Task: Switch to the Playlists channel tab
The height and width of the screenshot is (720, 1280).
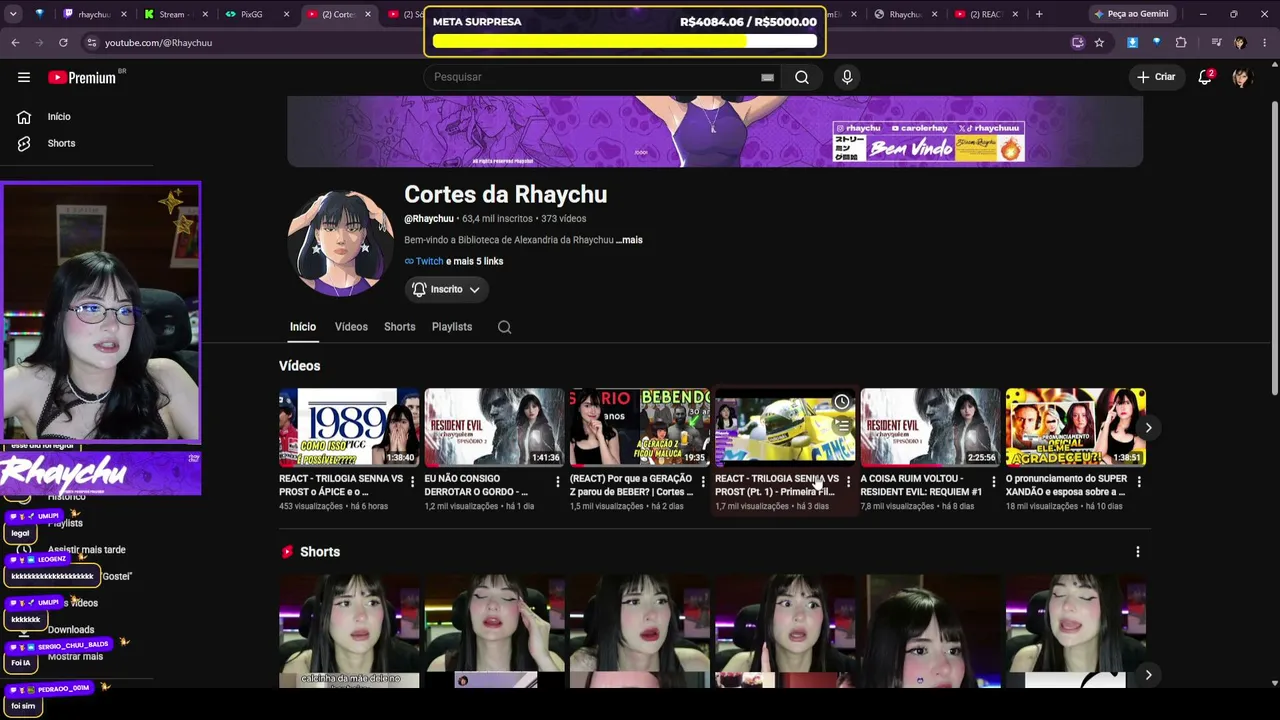Action: (x=452, y=327)
